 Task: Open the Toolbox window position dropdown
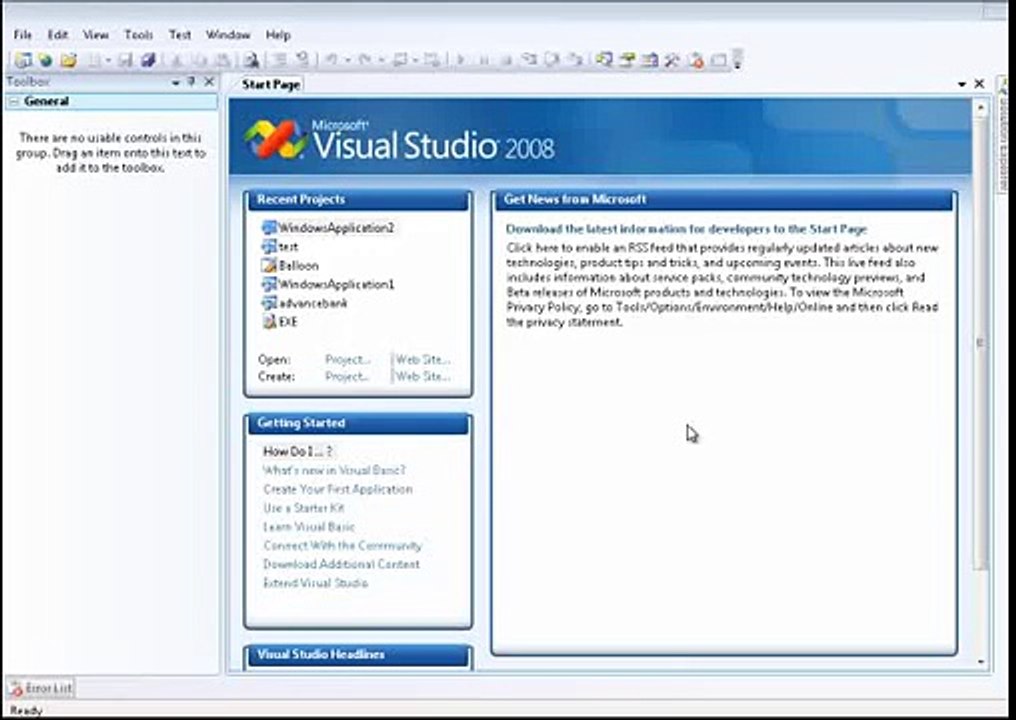[176, 83]
